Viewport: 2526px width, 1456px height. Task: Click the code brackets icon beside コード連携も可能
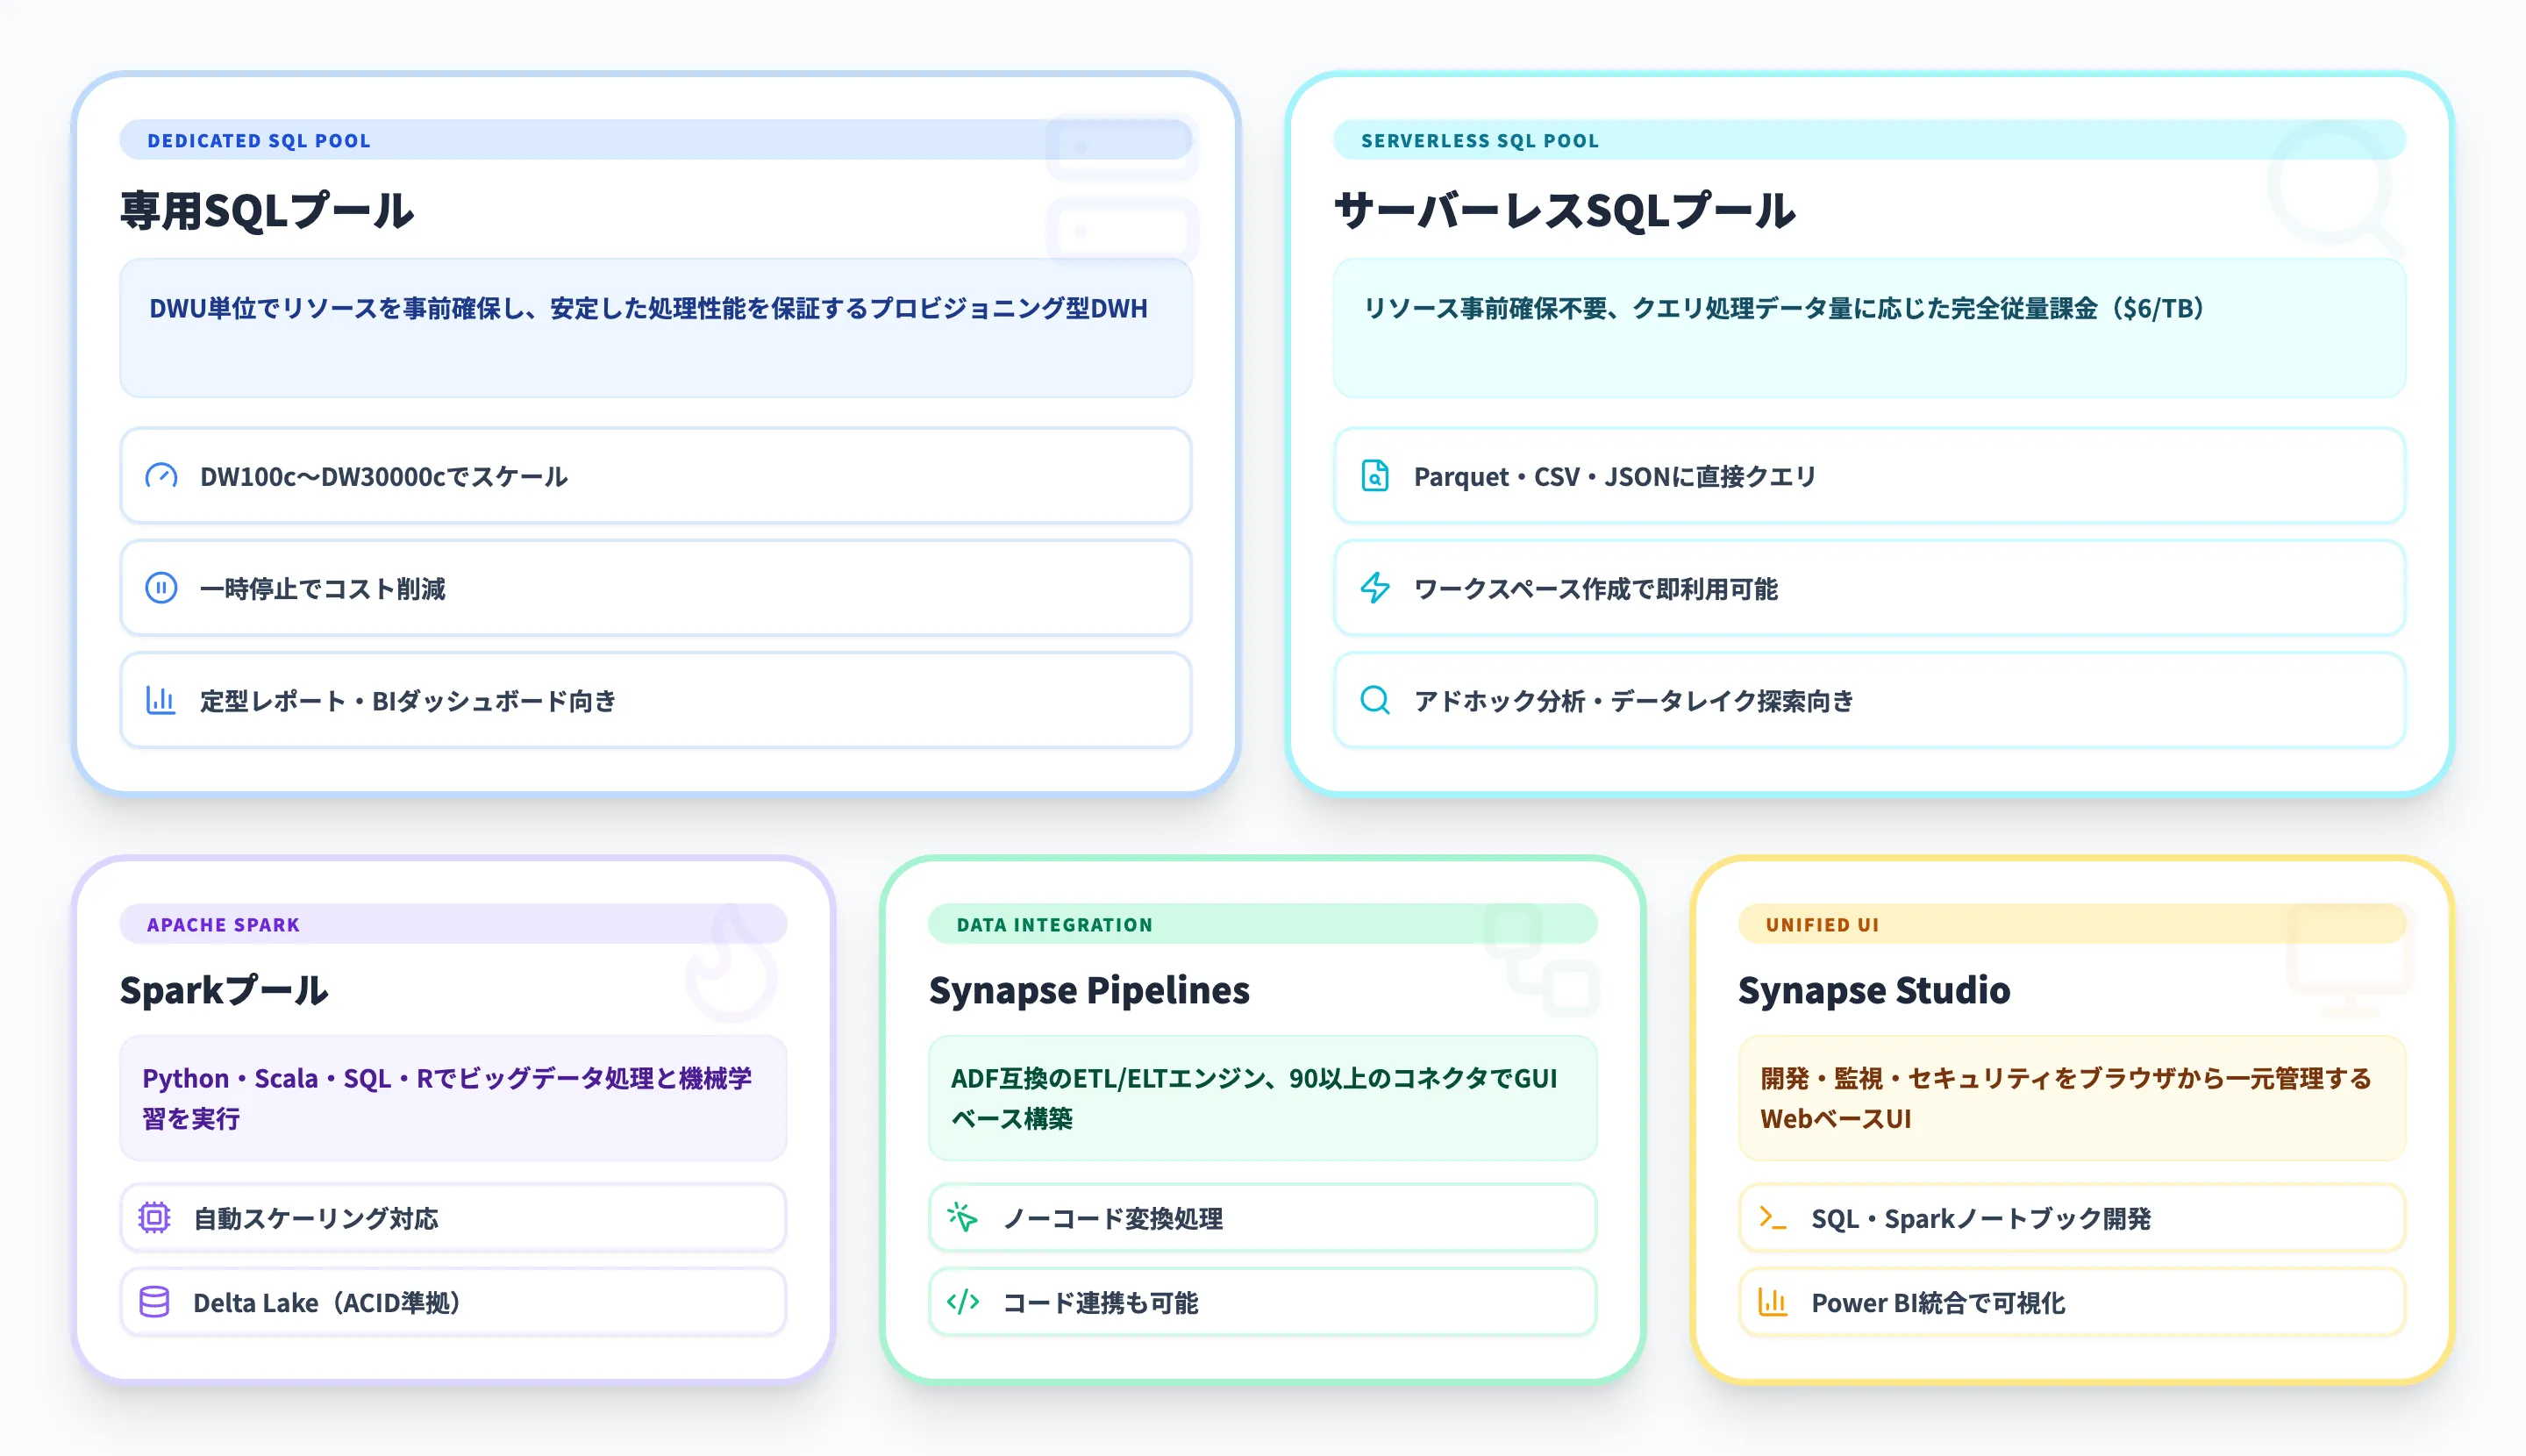click(x=963, y=1302)
